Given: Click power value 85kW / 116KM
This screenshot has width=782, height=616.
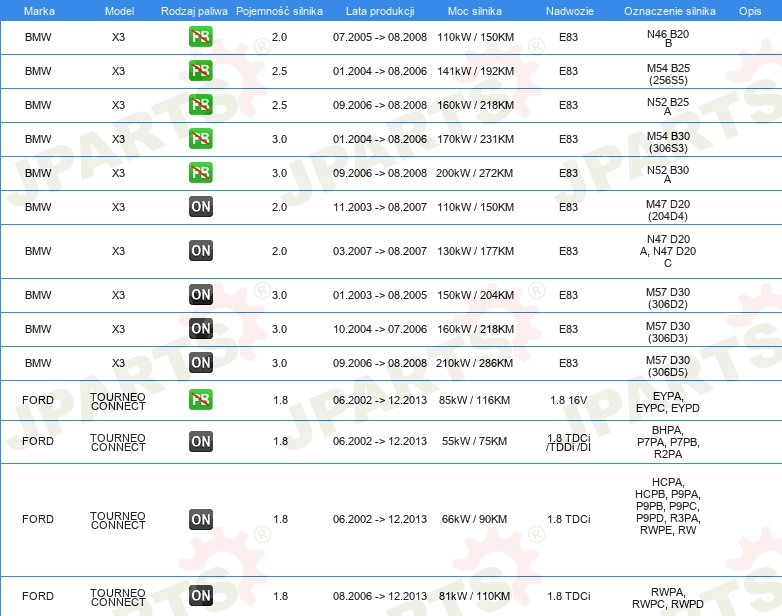Looking at the screenshot, I should click(x=474, y=400).
